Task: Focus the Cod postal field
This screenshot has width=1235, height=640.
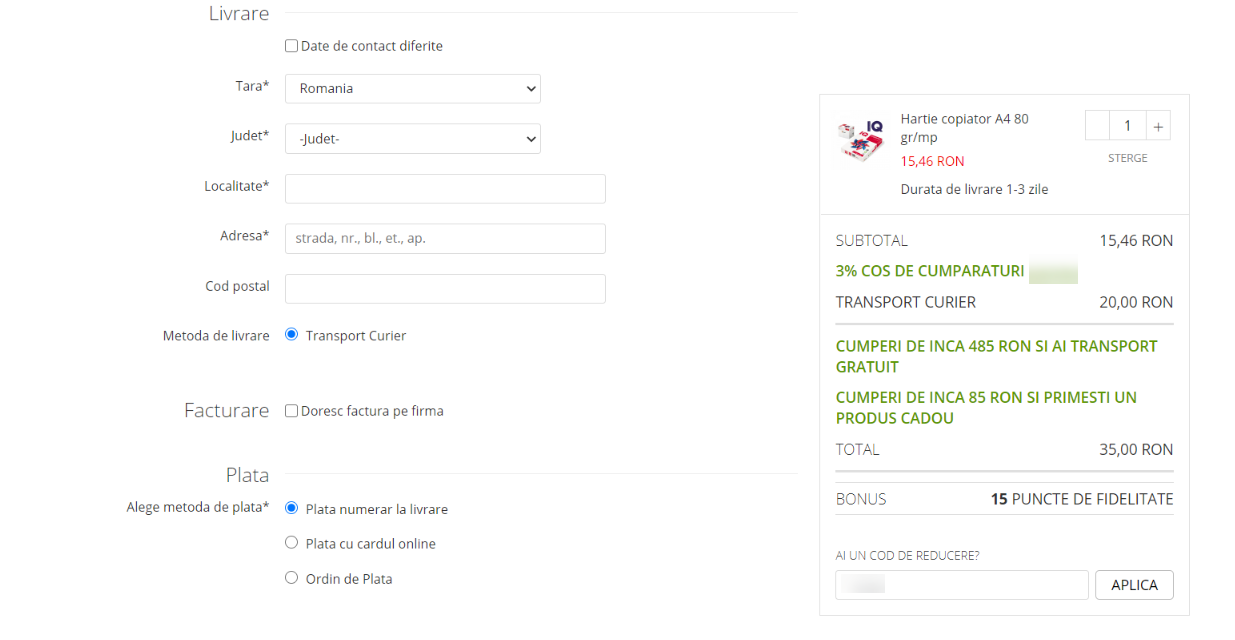Action: [445, 289]
